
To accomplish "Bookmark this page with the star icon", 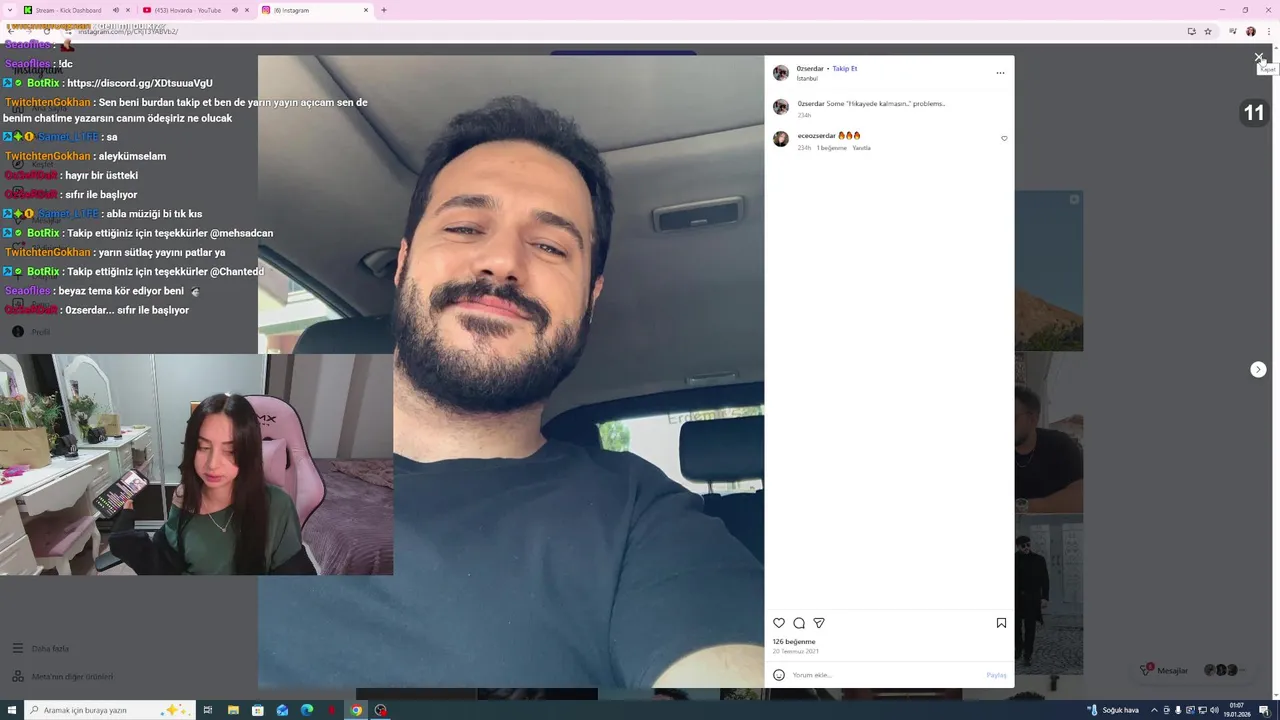I will [x=1208, y=31].
